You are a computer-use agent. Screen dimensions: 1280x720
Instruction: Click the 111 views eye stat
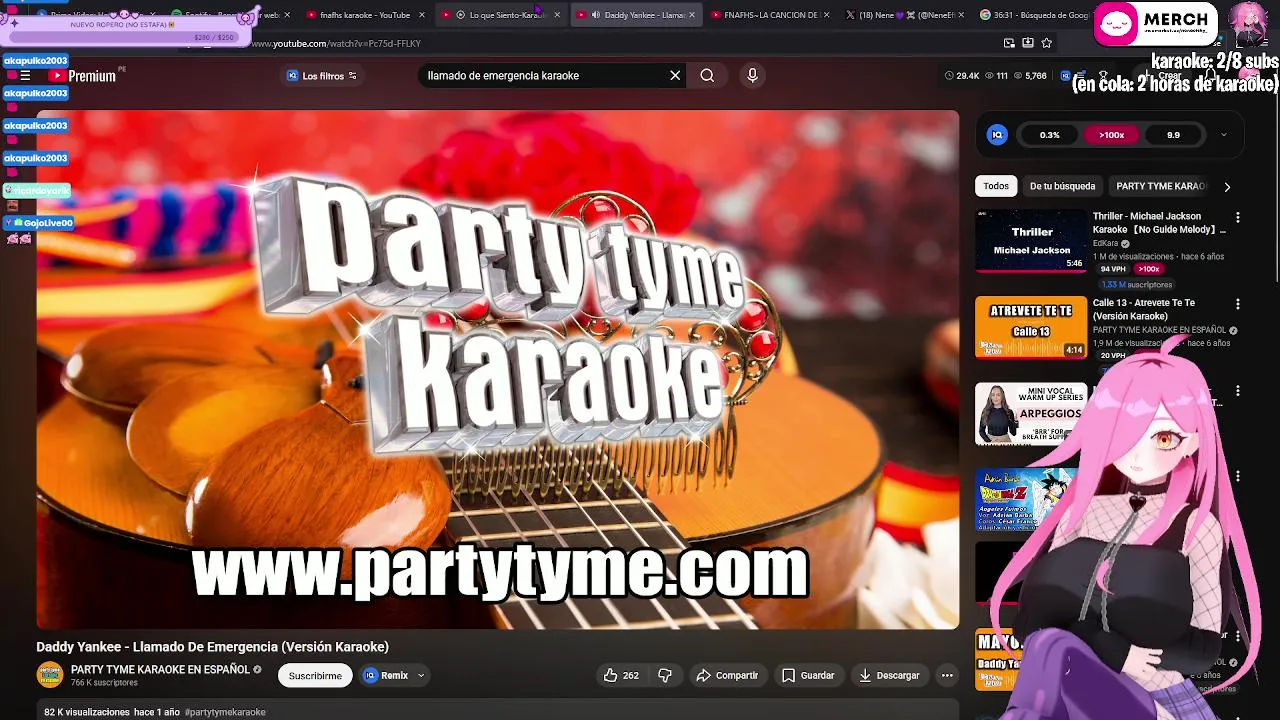coord(996,76)
